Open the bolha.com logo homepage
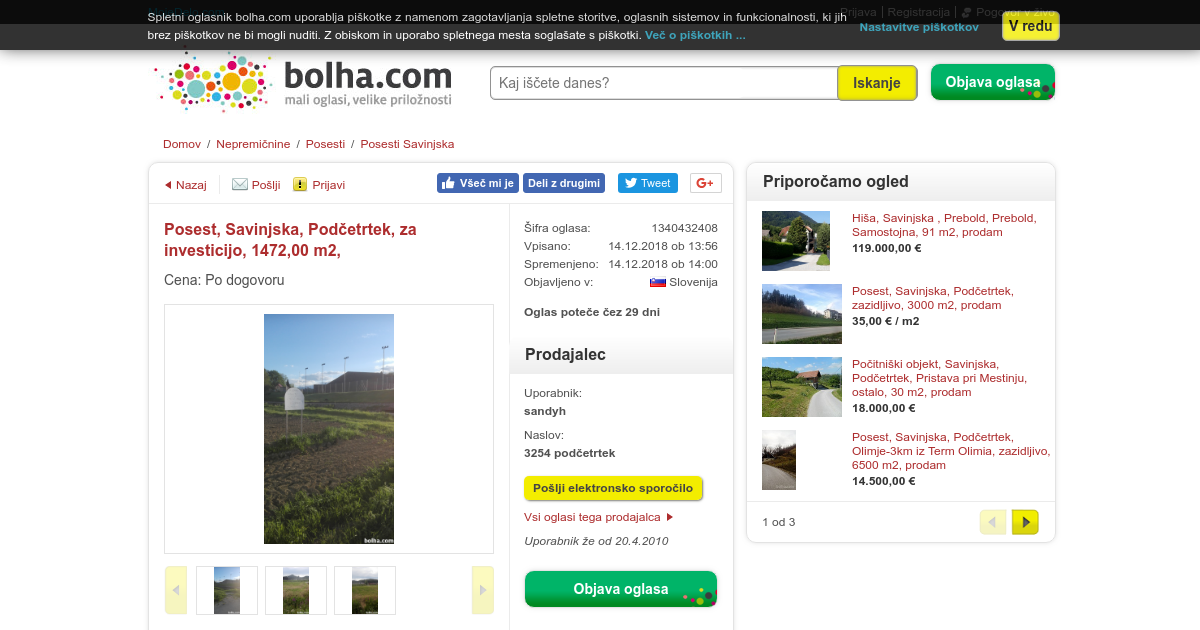1200x630 pixels. click(304, 82)
